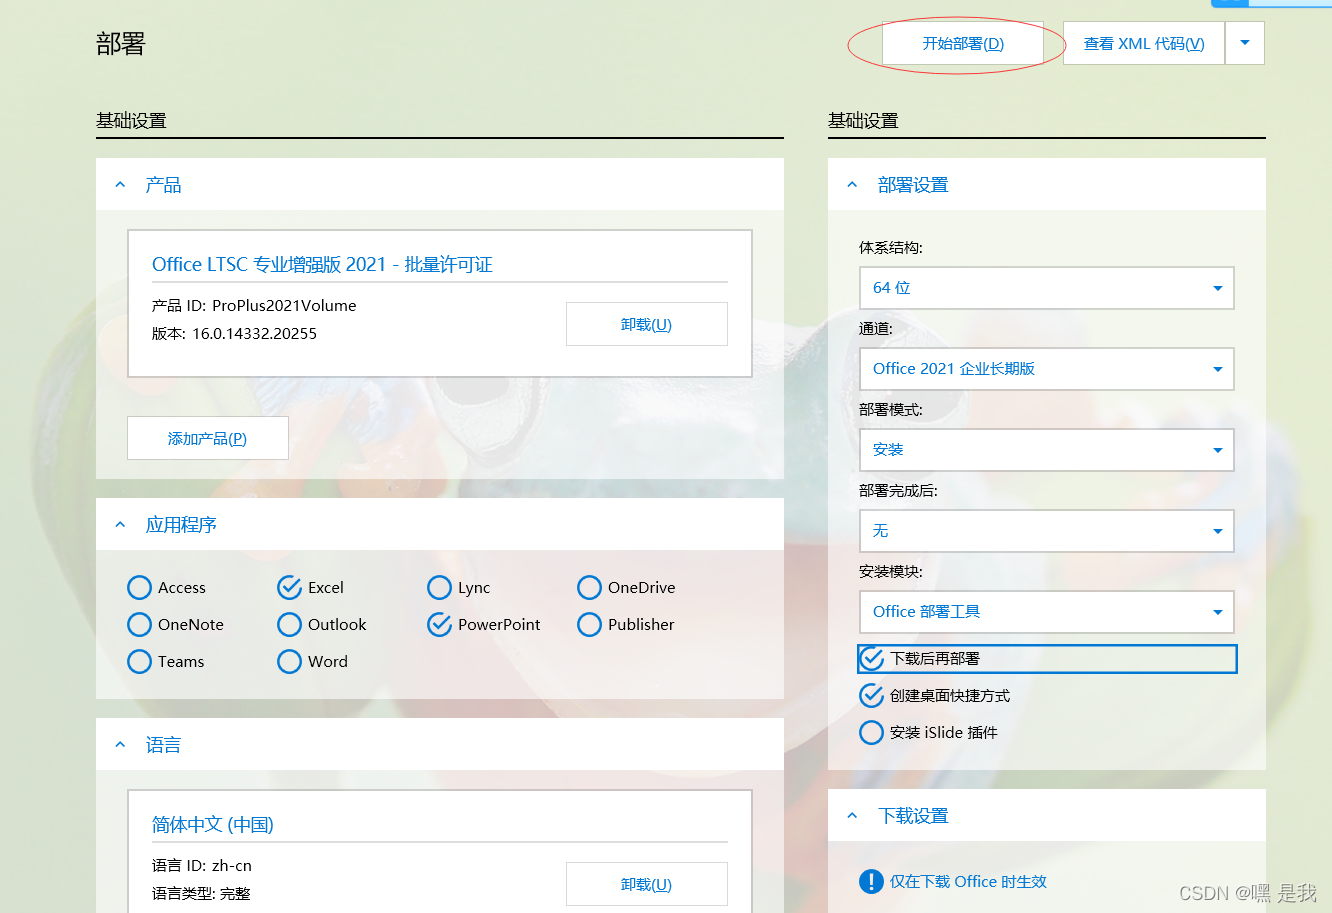Open the dropdown arrow beside 查看 XML 代码

pos(1245,43)
